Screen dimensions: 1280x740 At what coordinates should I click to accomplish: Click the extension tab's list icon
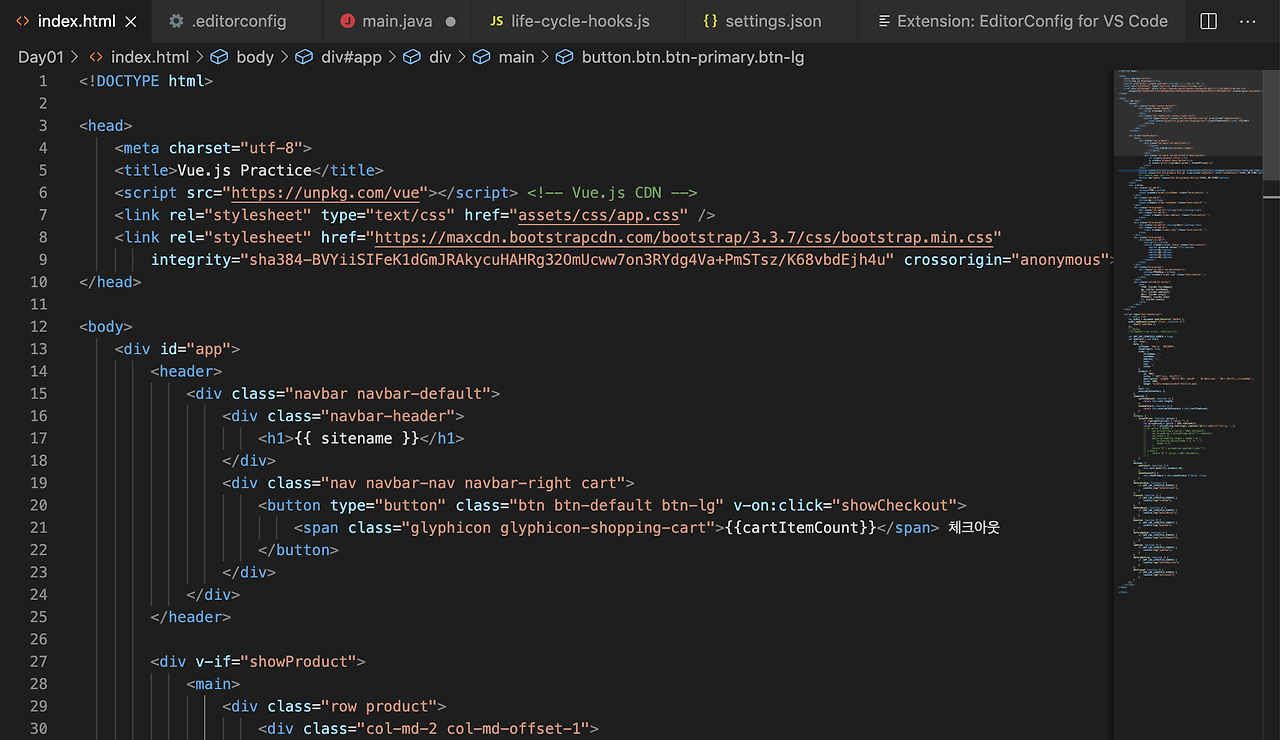point(883,20)
